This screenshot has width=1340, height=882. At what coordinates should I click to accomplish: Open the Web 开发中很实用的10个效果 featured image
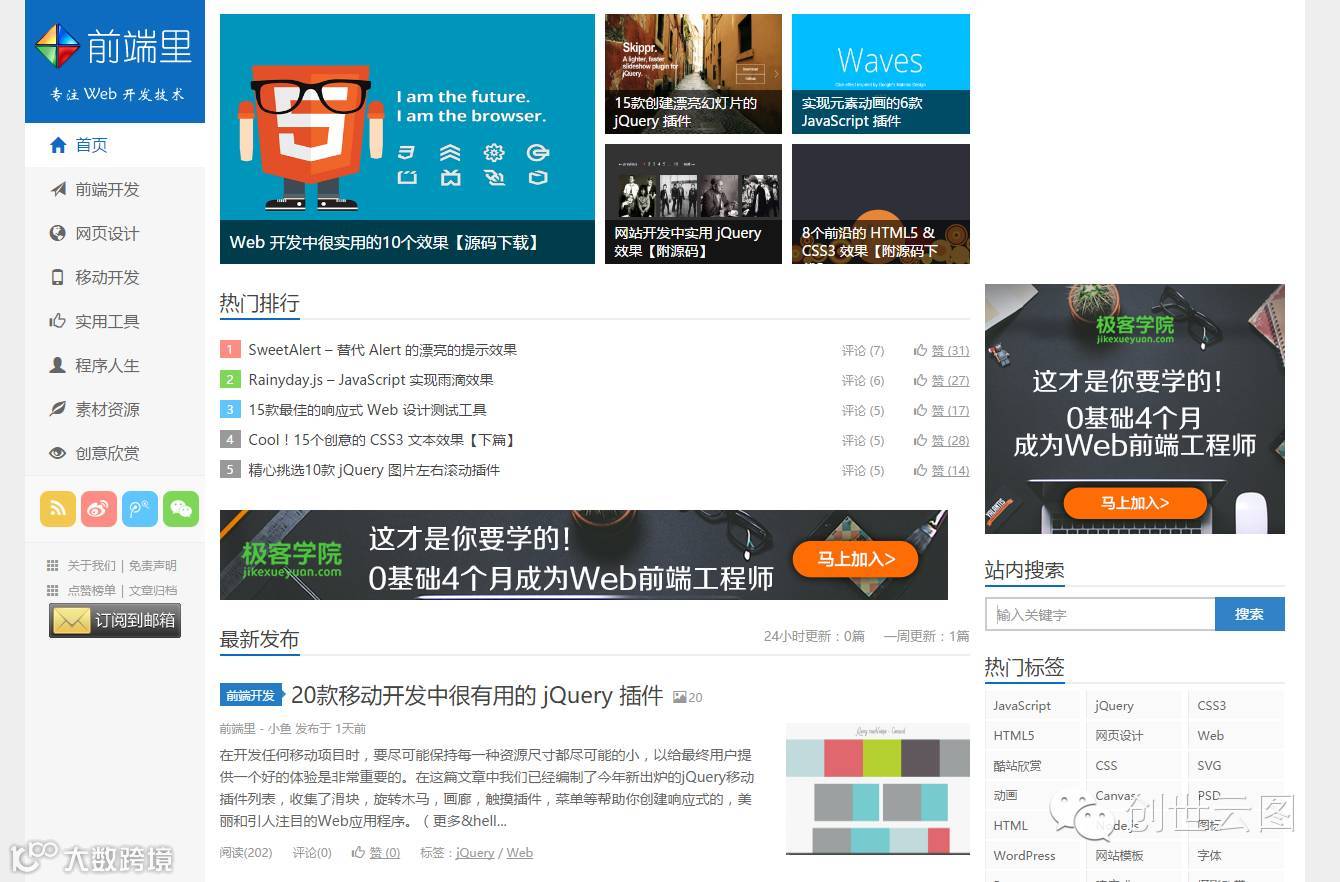point(407,139)
